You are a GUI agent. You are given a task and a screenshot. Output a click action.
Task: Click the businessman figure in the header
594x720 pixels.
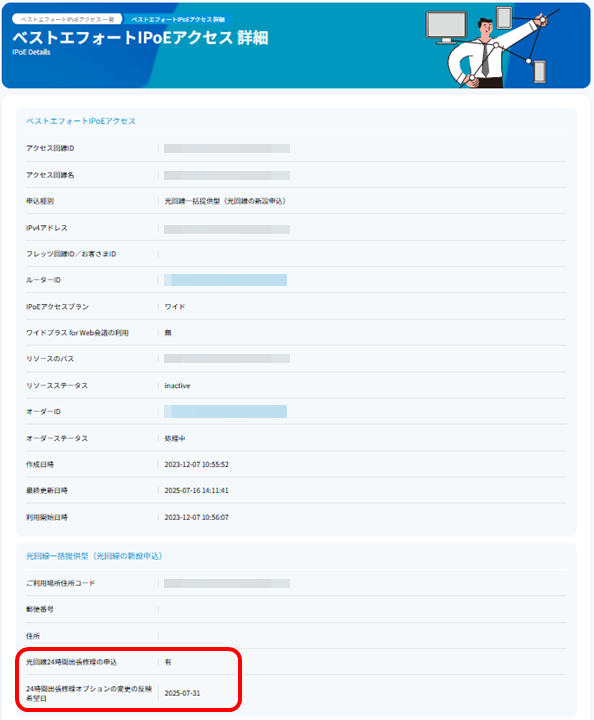[487, 53]
